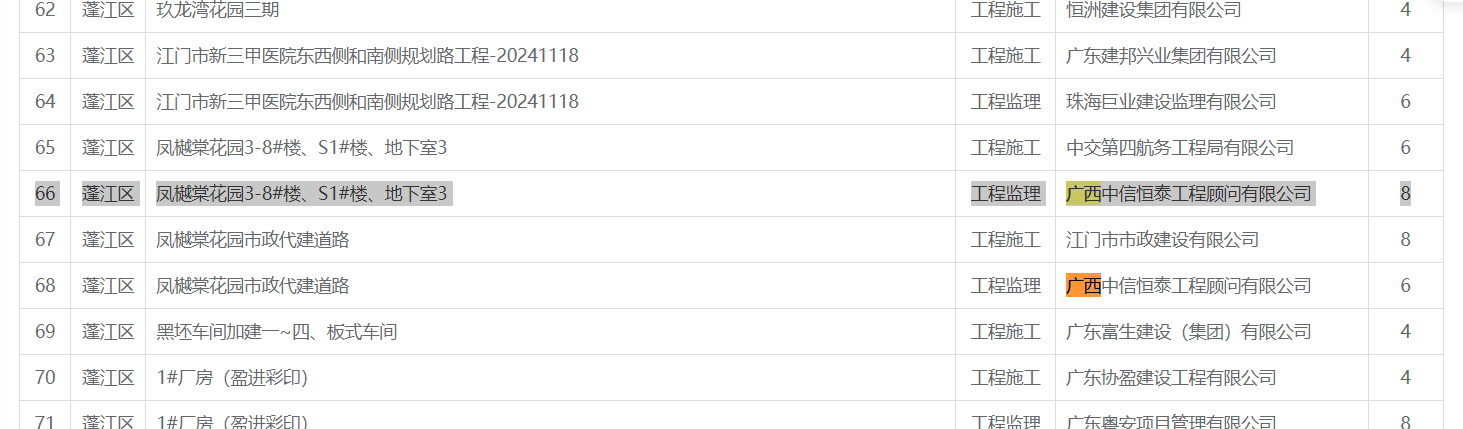Click 江门市市政建设有限公司 company name
Viewport: 1463px width, 429px height.
pos(1162,240)
